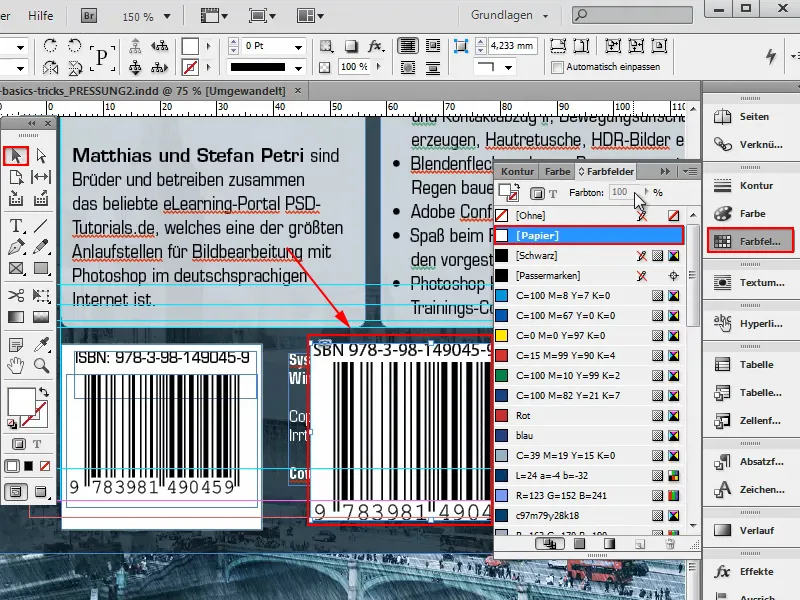Switch to Normal view mode in the toolbox
This screenshot has width=800, height=600.
(x=16, y=492)
